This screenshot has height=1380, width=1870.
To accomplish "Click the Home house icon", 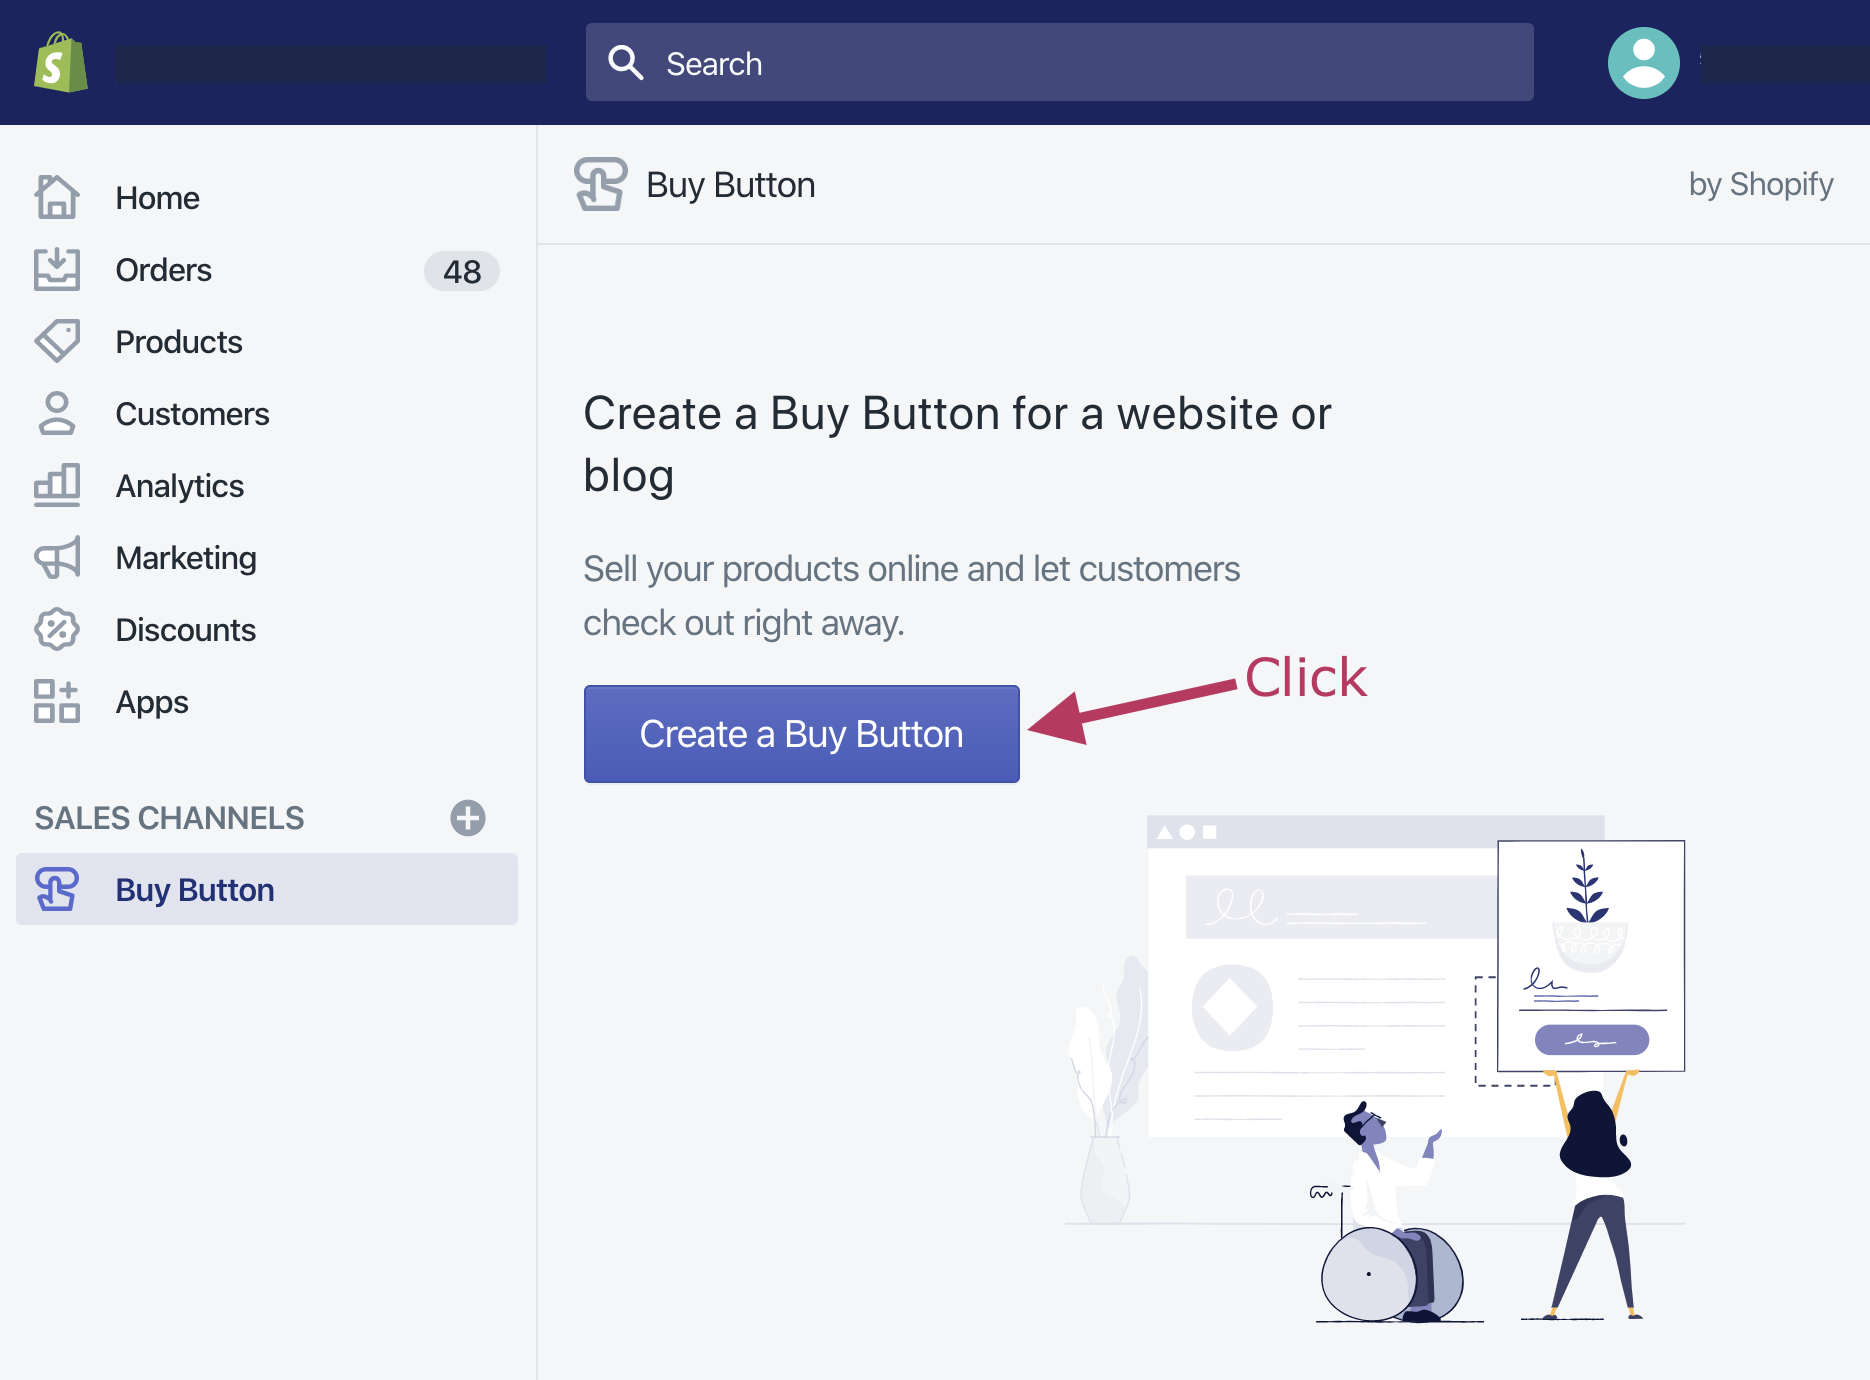I will 57,197.
